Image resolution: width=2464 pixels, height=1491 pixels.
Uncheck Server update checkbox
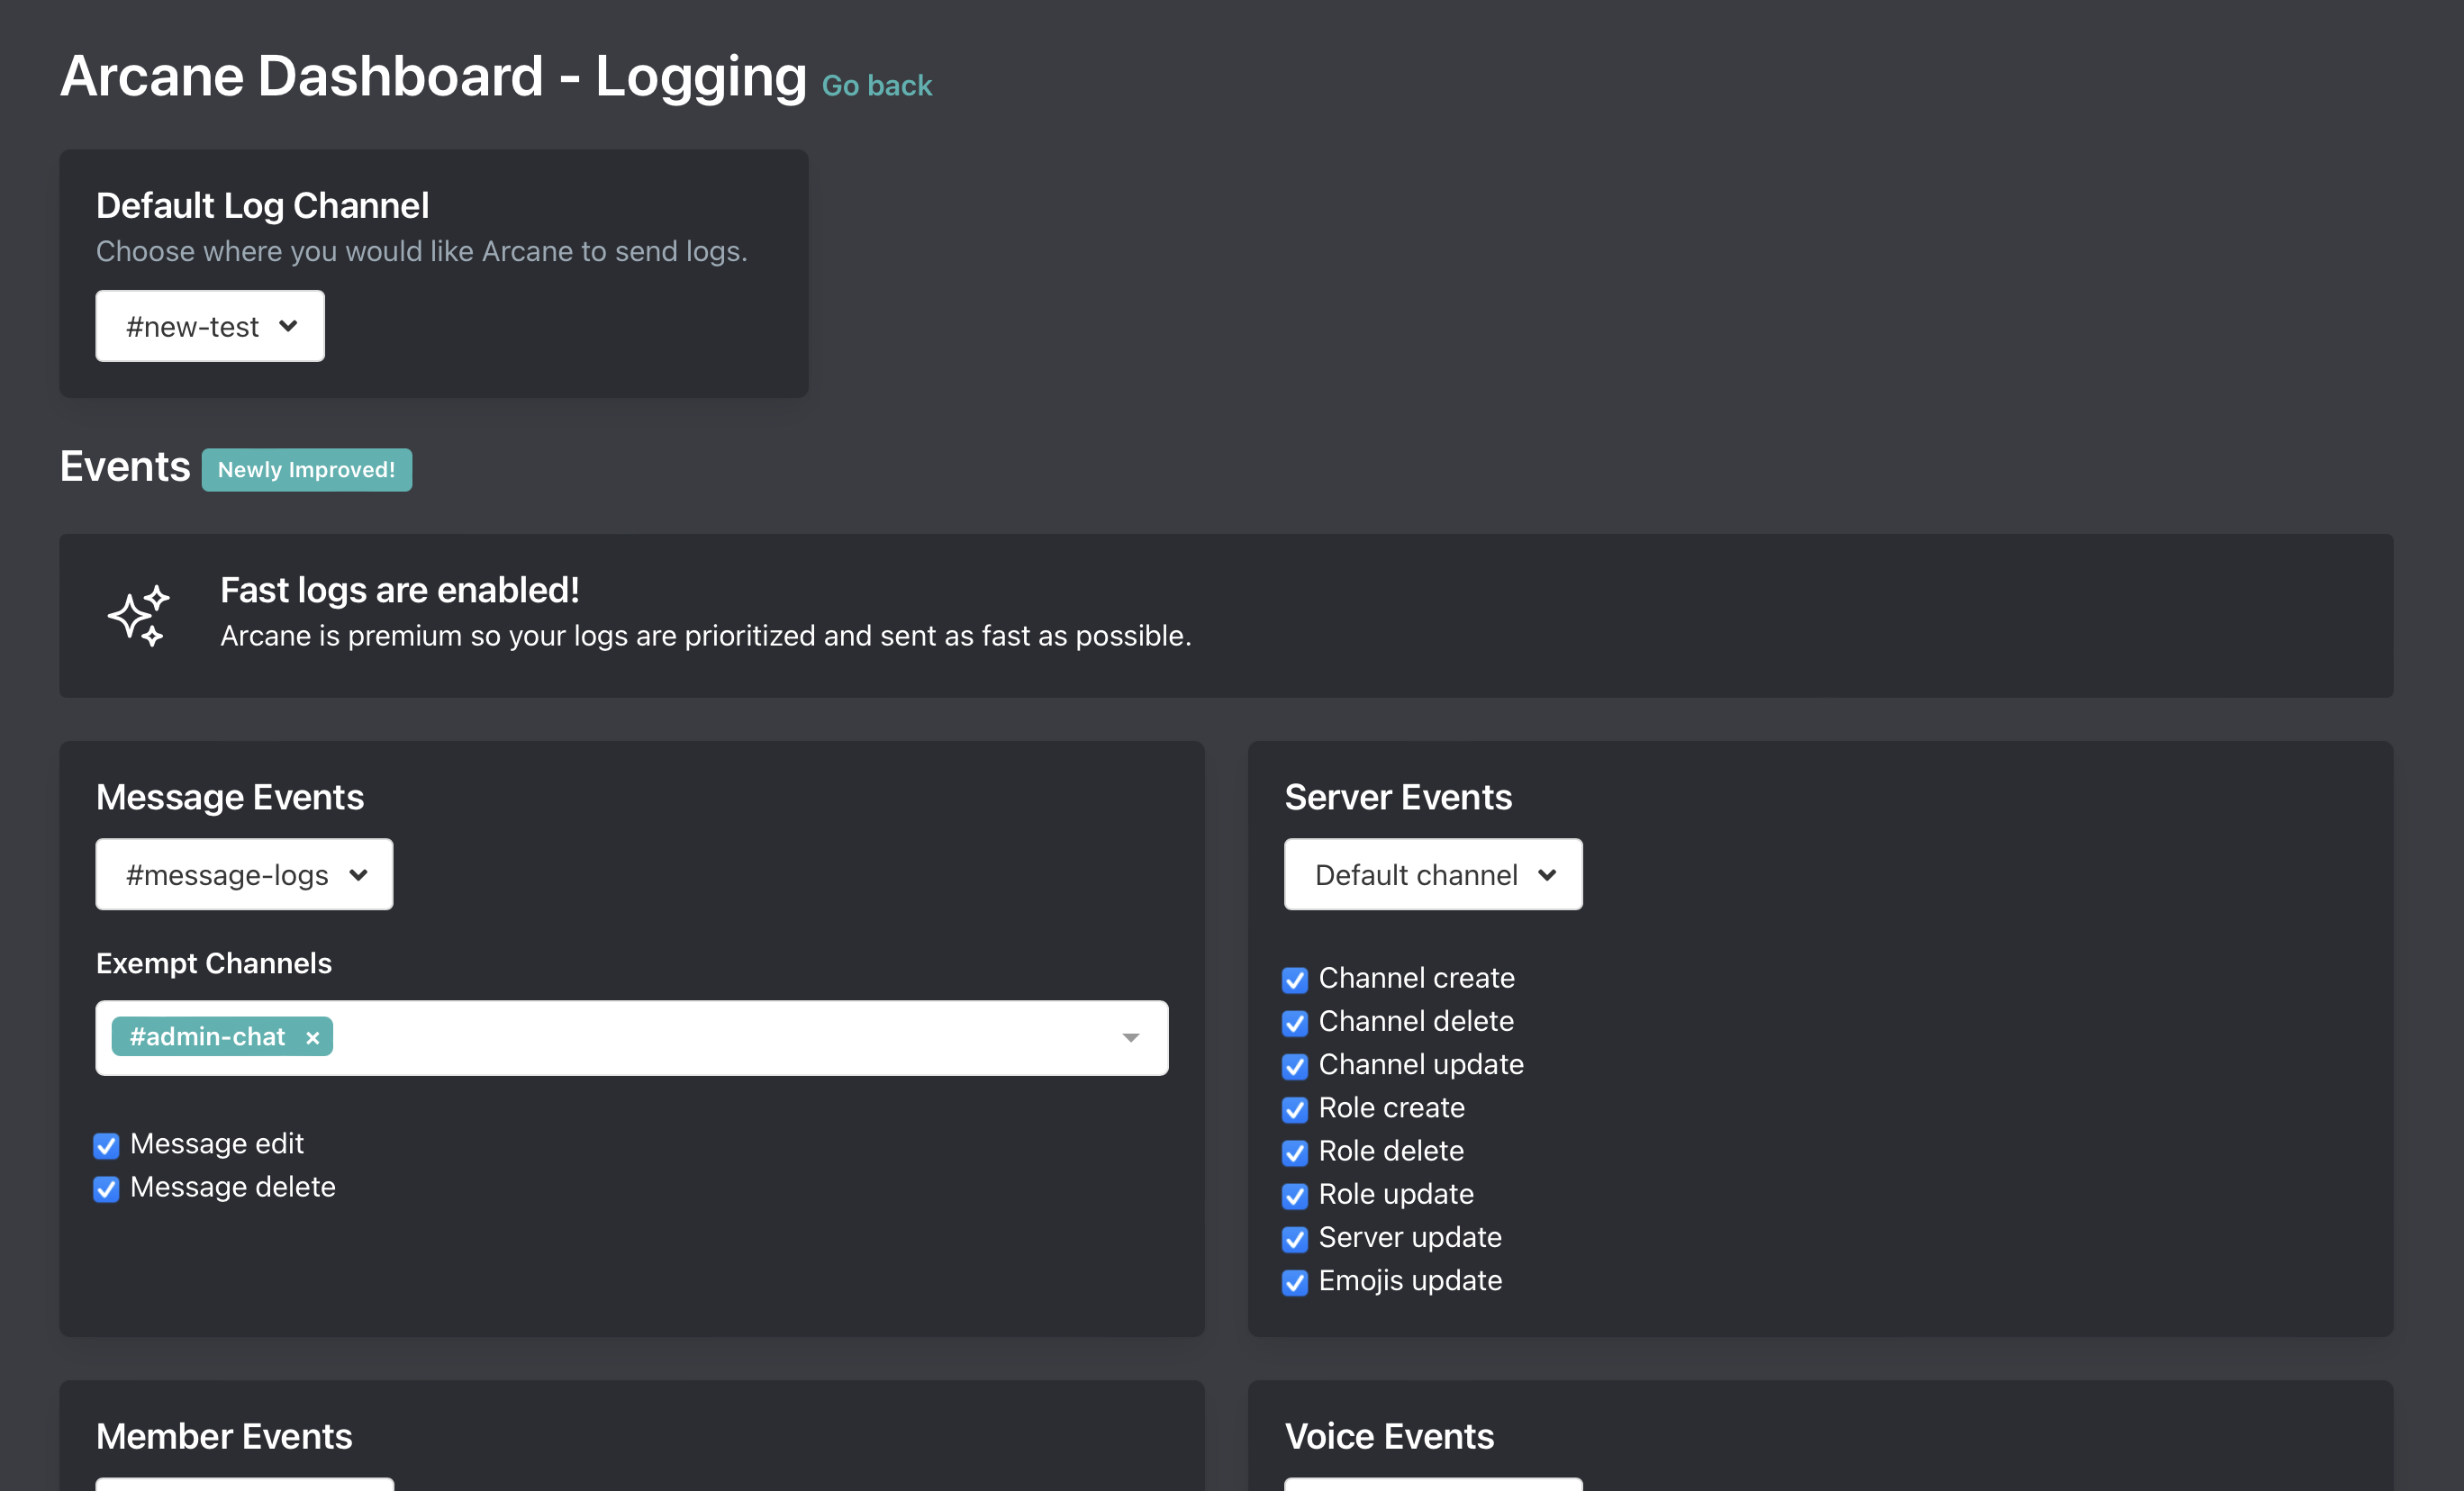(x=1294, y=1239)
